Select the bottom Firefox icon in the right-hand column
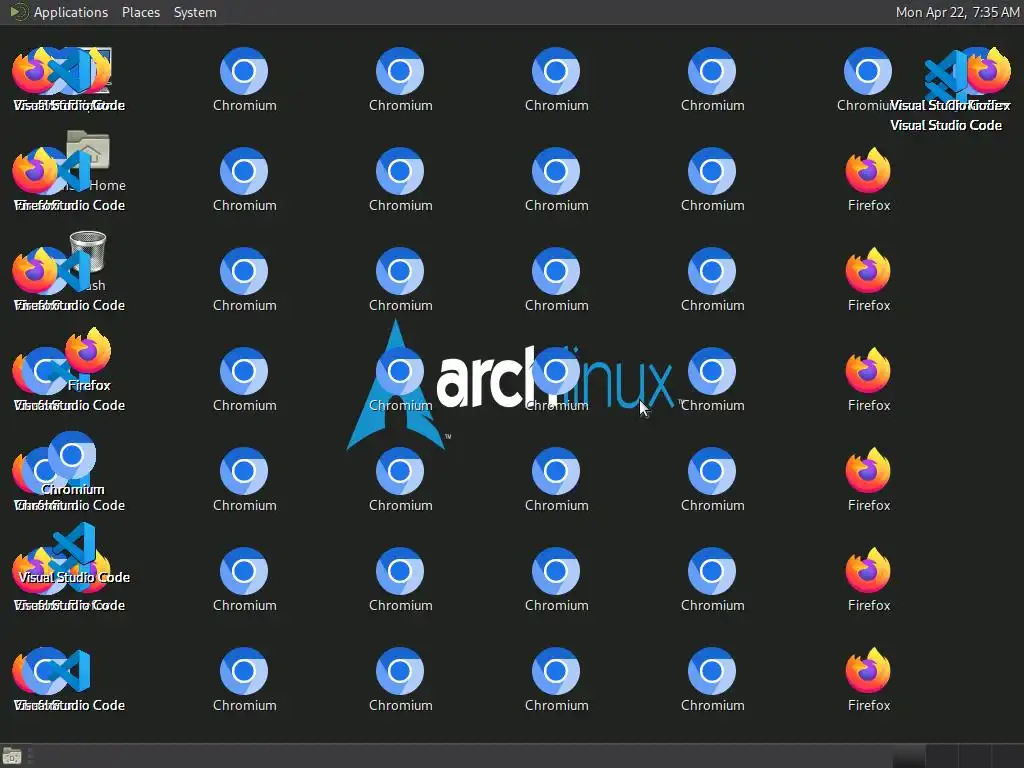Screen dimensions: 1024x768 click(x=868, y=671)
